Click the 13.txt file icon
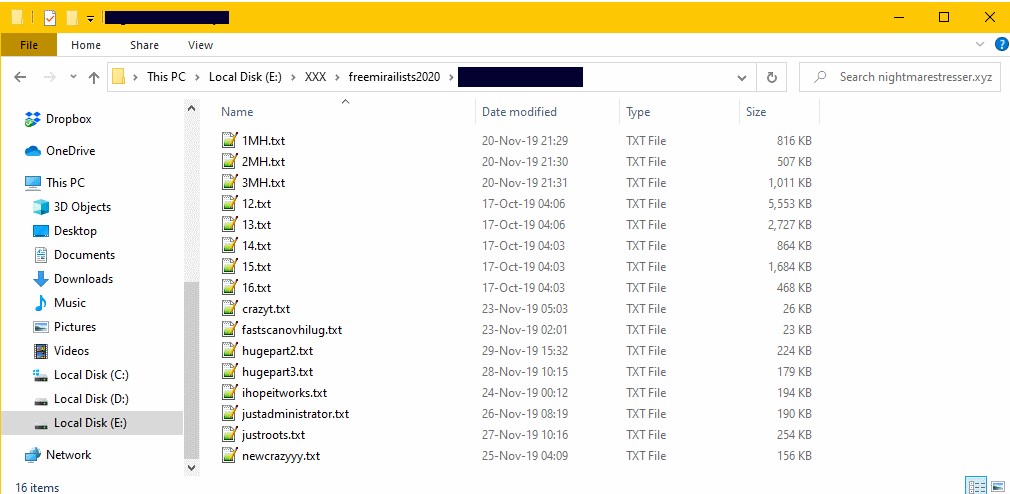The width and height of the screenshot is (1010, 494). (x=229, y=225)
